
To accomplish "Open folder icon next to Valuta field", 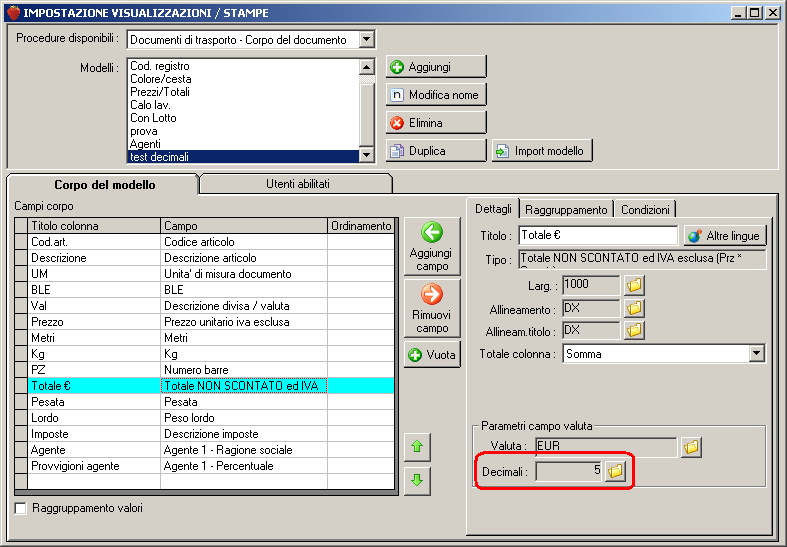I will (691, 447).
